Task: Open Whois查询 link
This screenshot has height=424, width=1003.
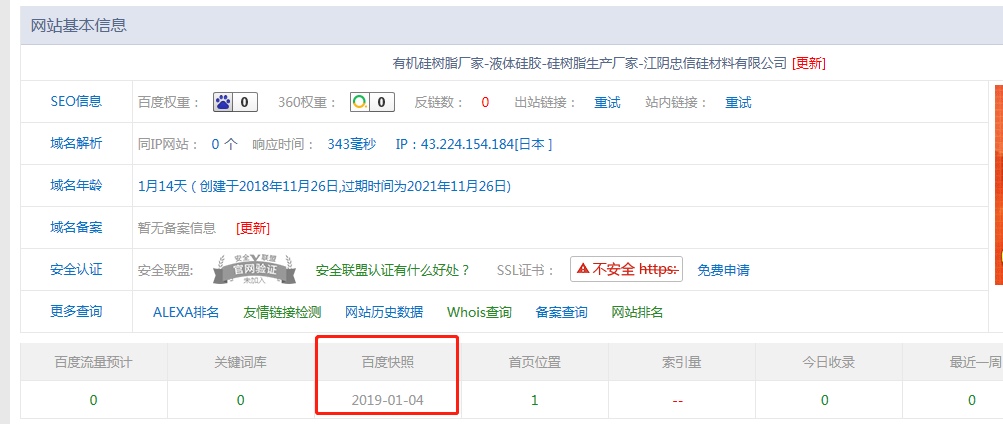Action: coord(479,312)
